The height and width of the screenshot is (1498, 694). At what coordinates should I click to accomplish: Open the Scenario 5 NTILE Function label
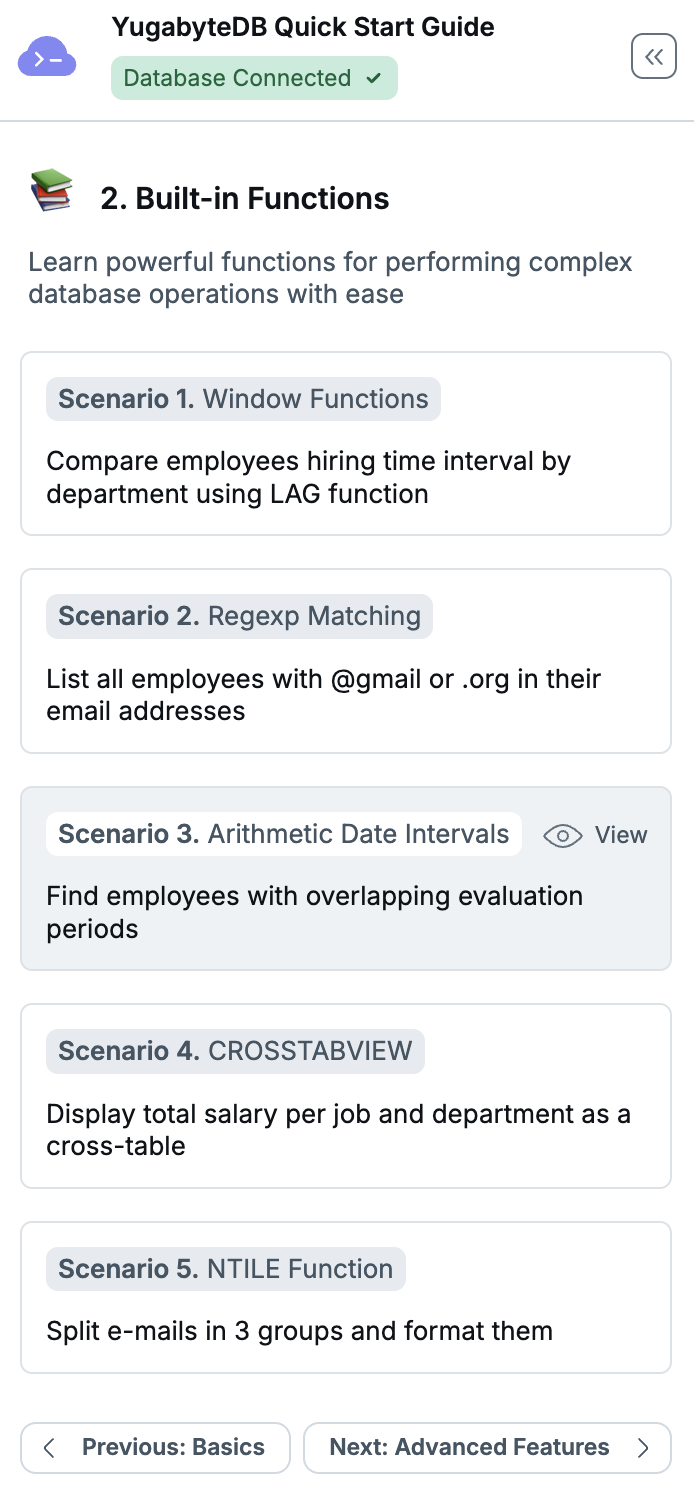pyautogui.click(x=226, y=1269)
